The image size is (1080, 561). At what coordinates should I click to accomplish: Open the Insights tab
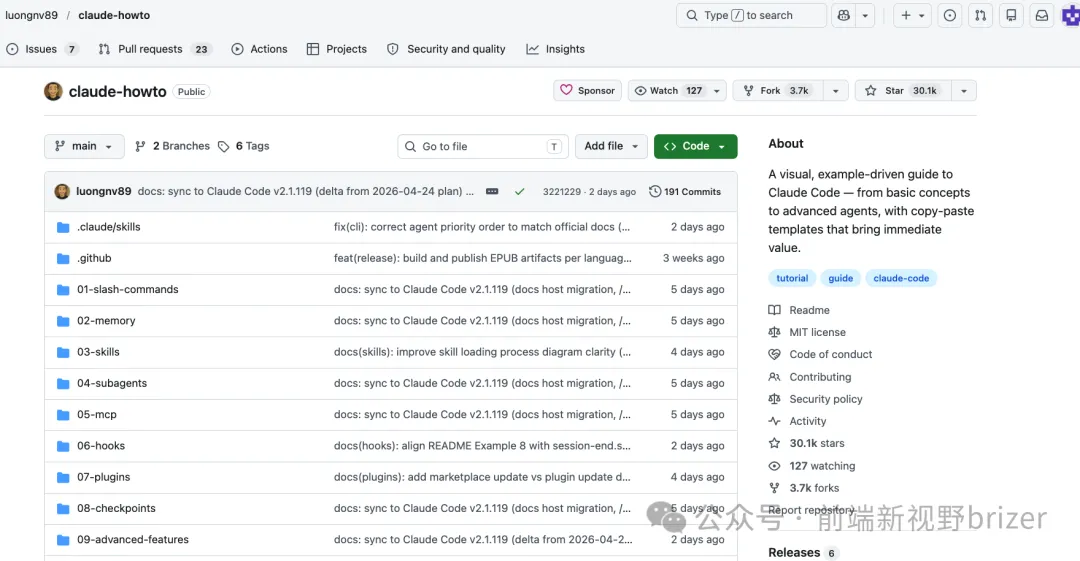click(x=555, y=49)
